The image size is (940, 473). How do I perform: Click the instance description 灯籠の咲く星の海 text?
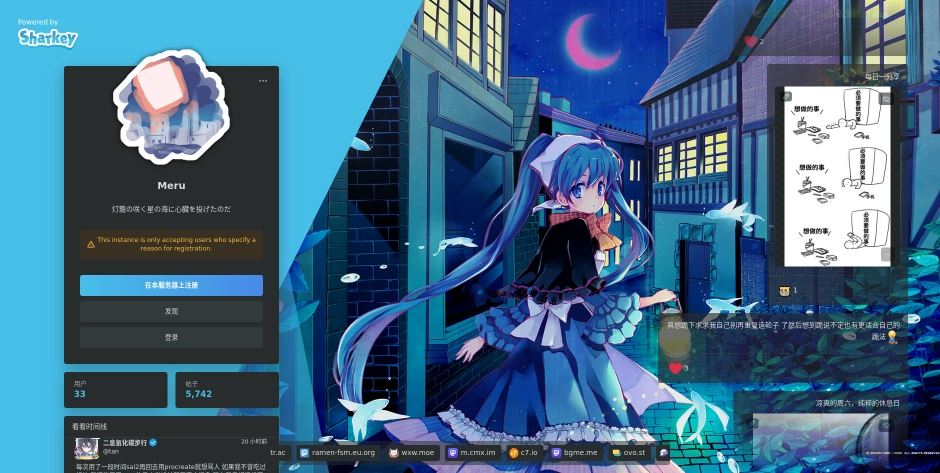tap(171, 209)
